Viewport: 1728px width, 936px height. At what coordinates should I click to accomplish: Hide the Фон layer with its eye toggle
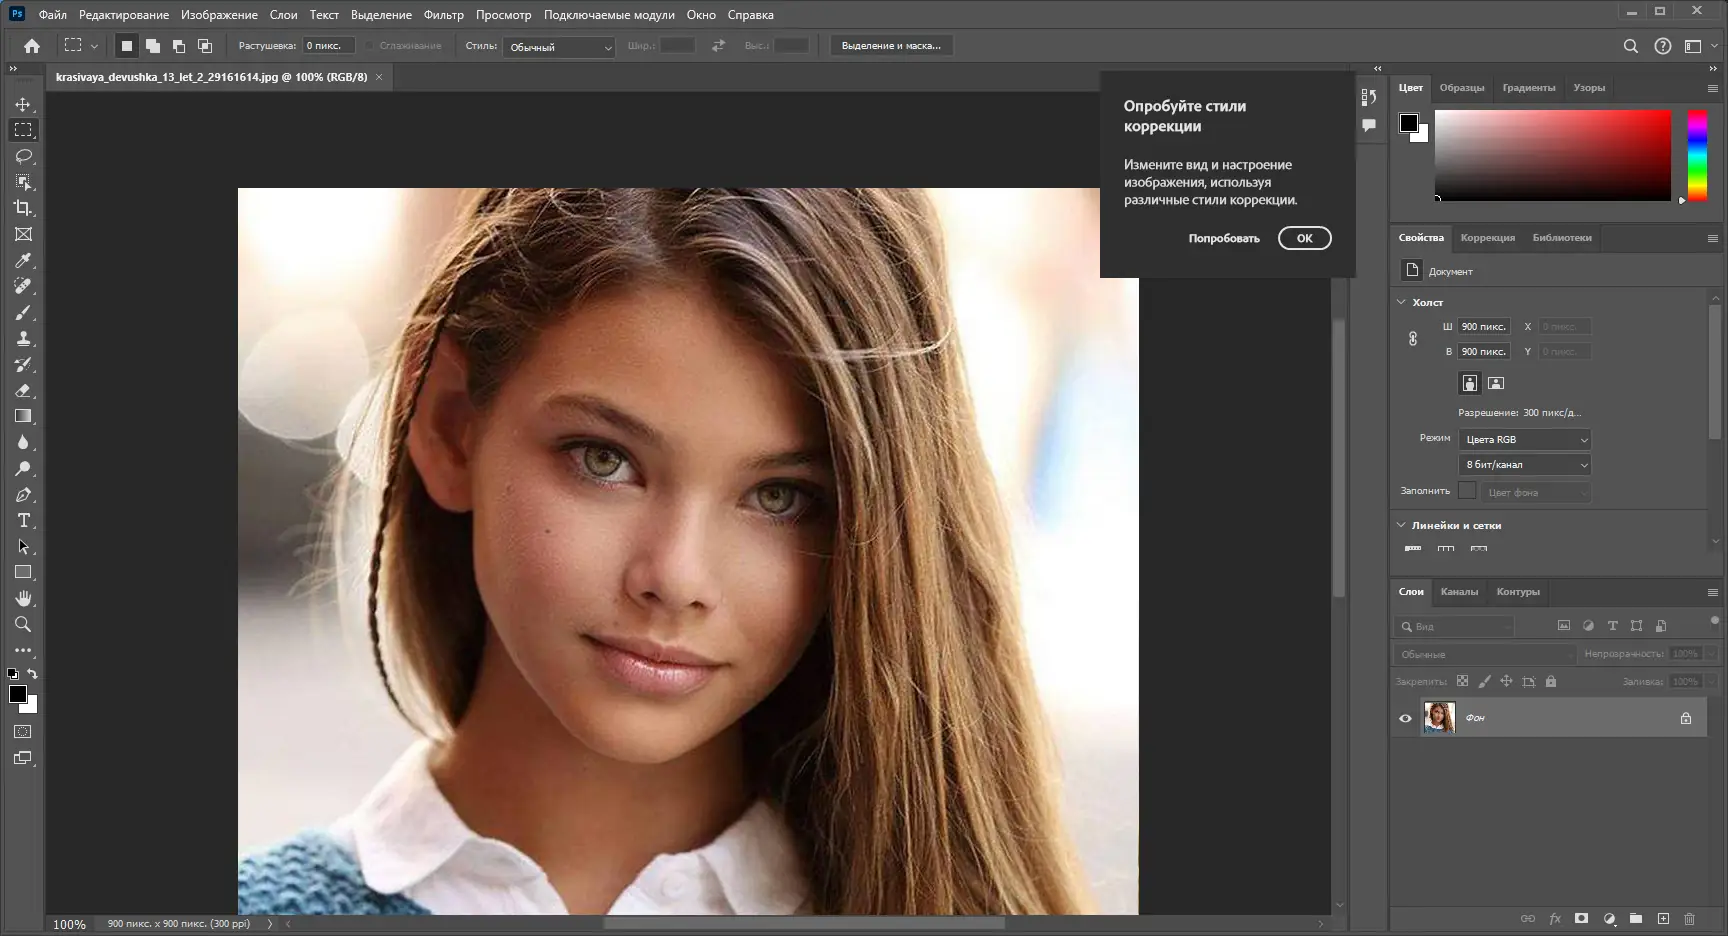(x=1406, y=717)
